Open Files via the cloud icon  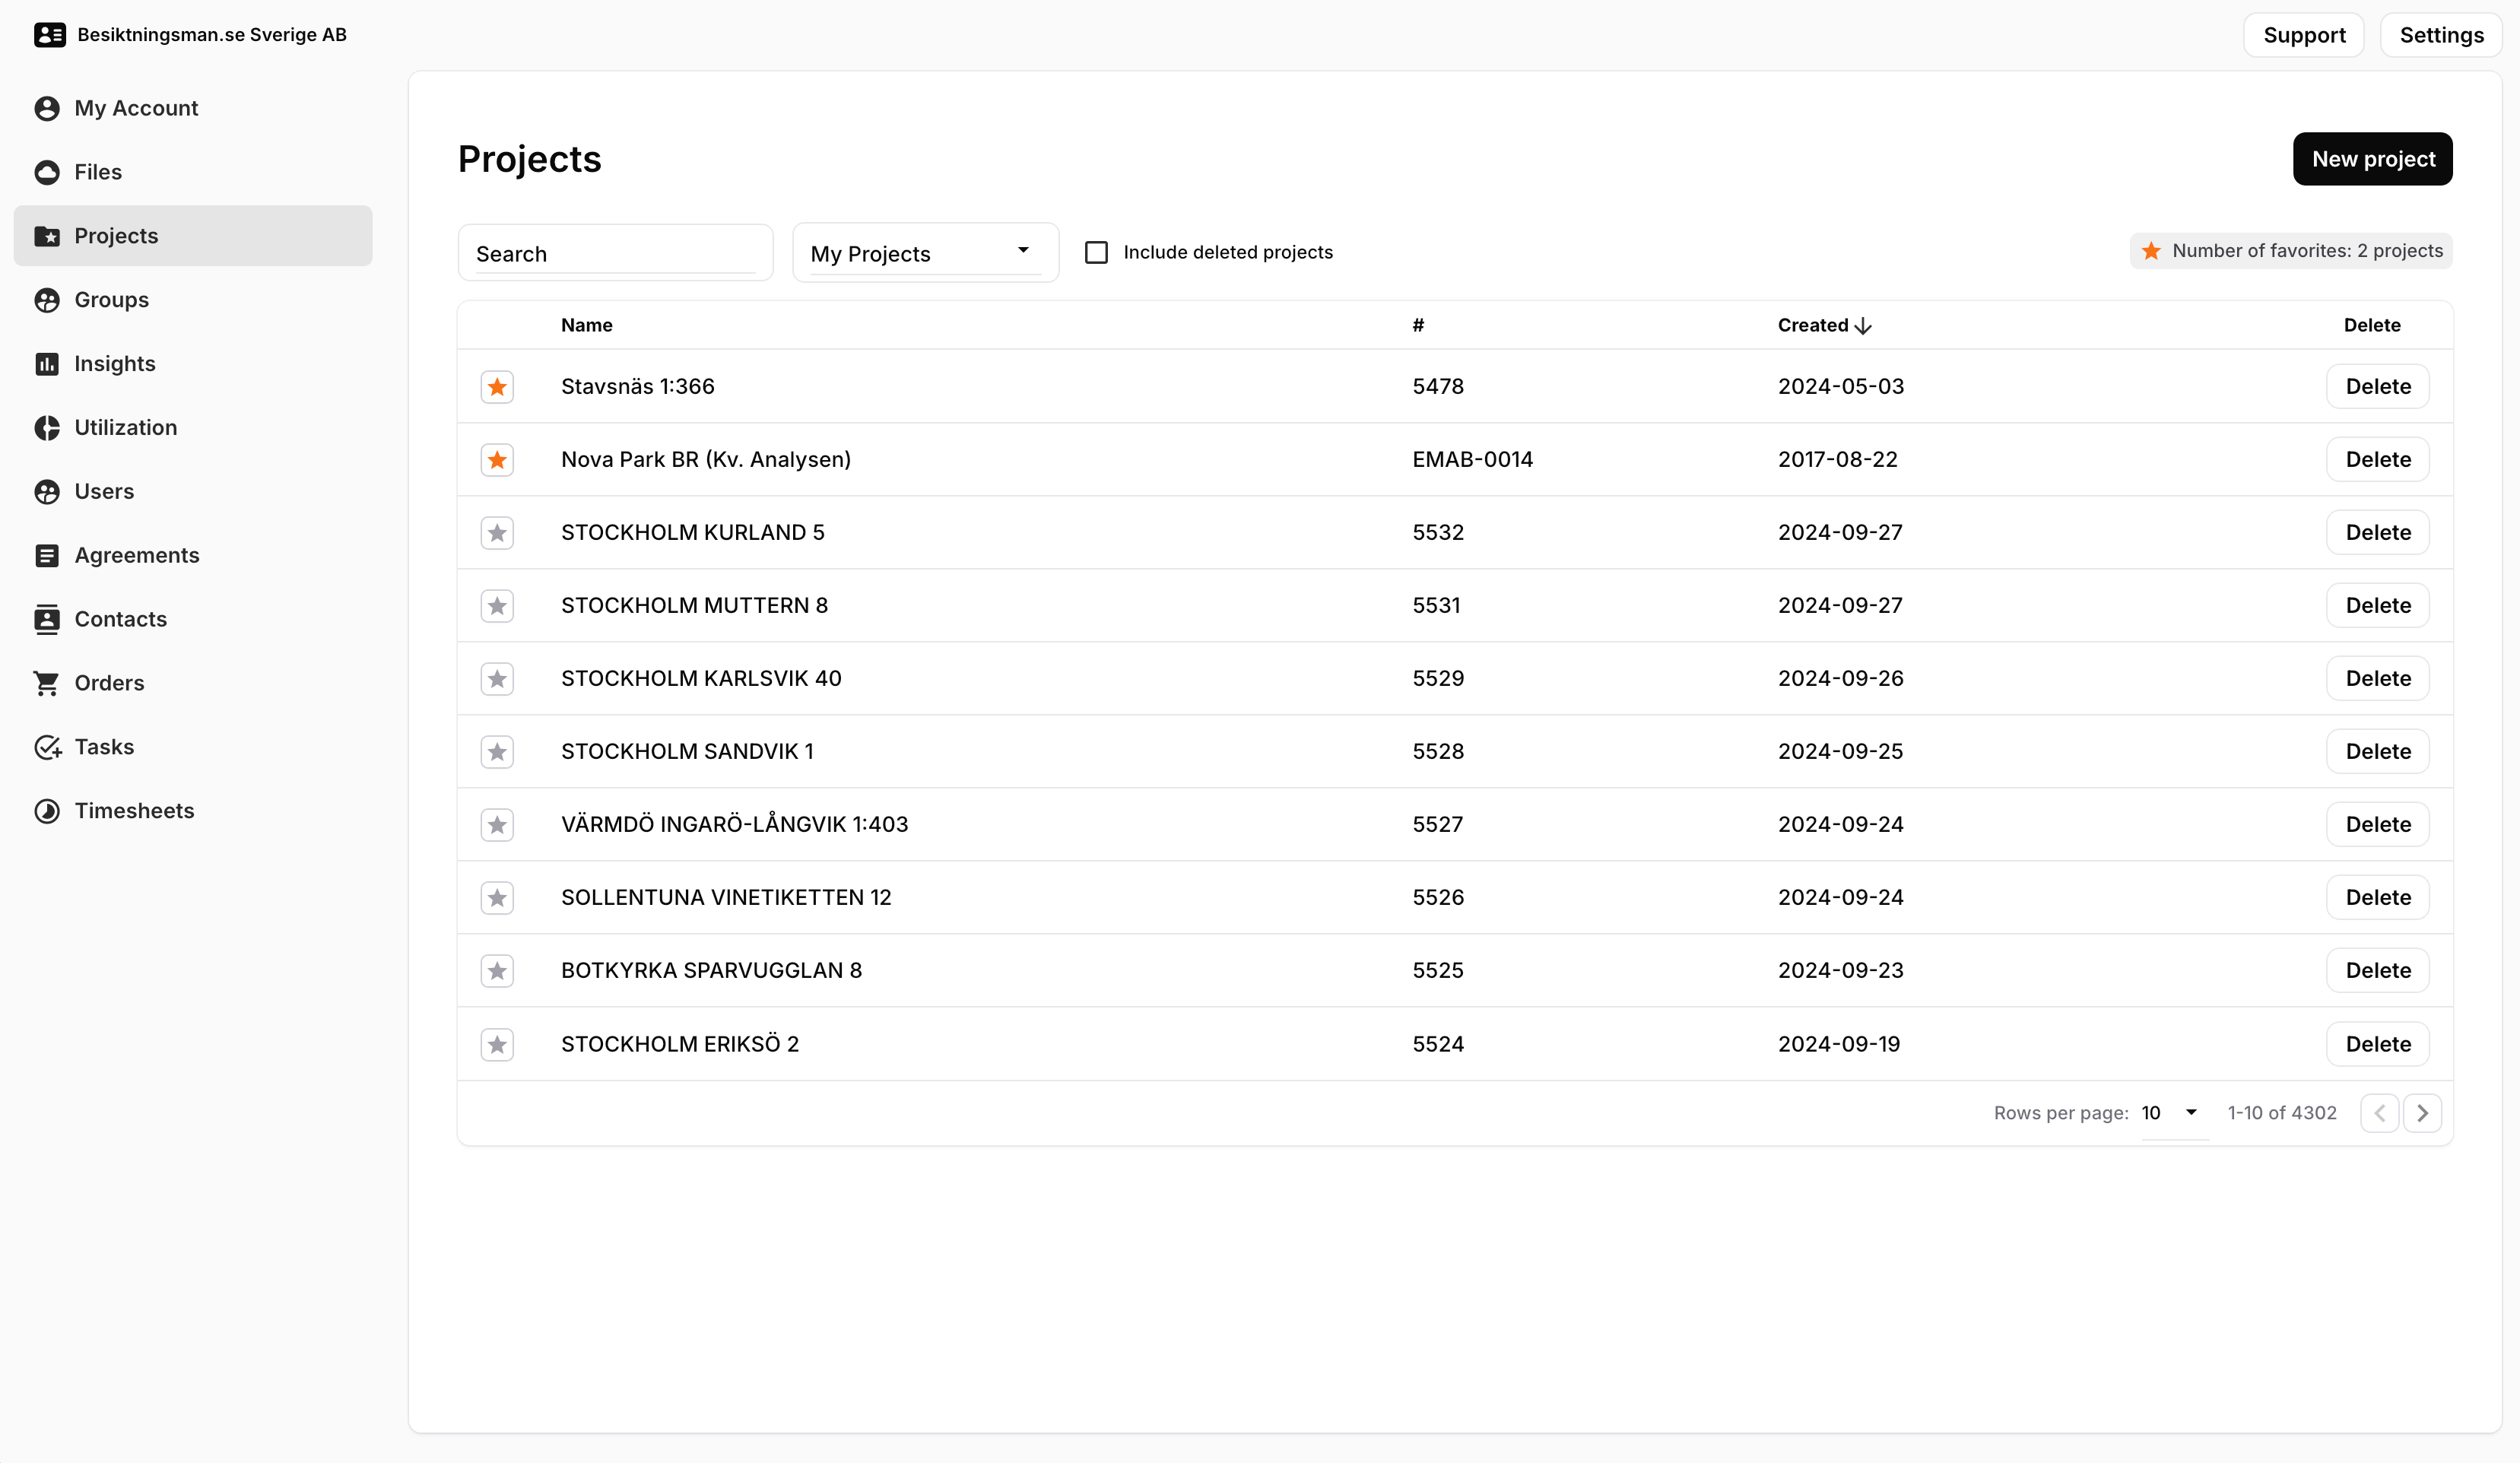click(47, 172)
